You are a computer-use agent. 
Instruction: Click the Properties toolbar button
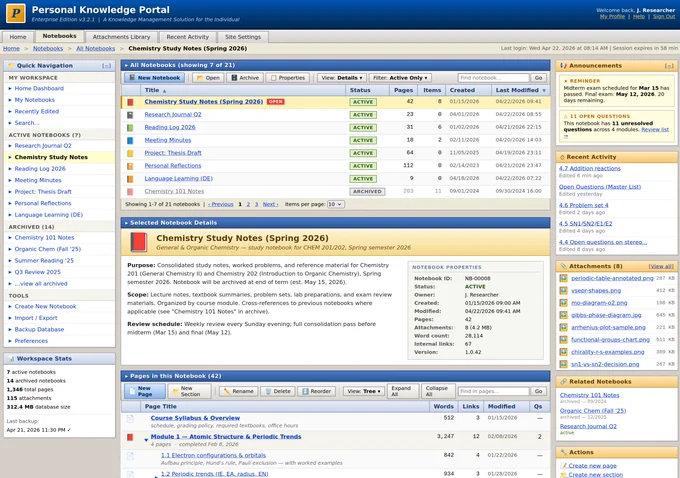coord(288,78)
